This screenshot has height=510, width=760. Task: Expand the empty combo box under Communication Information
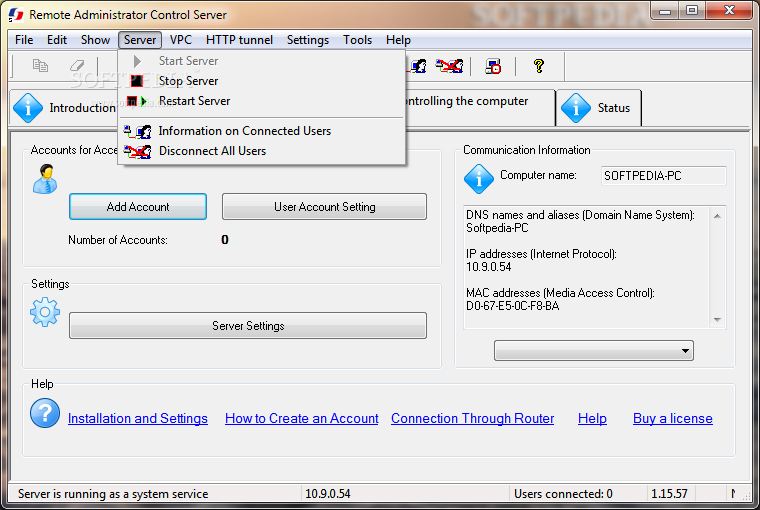(x=594, y=351)
